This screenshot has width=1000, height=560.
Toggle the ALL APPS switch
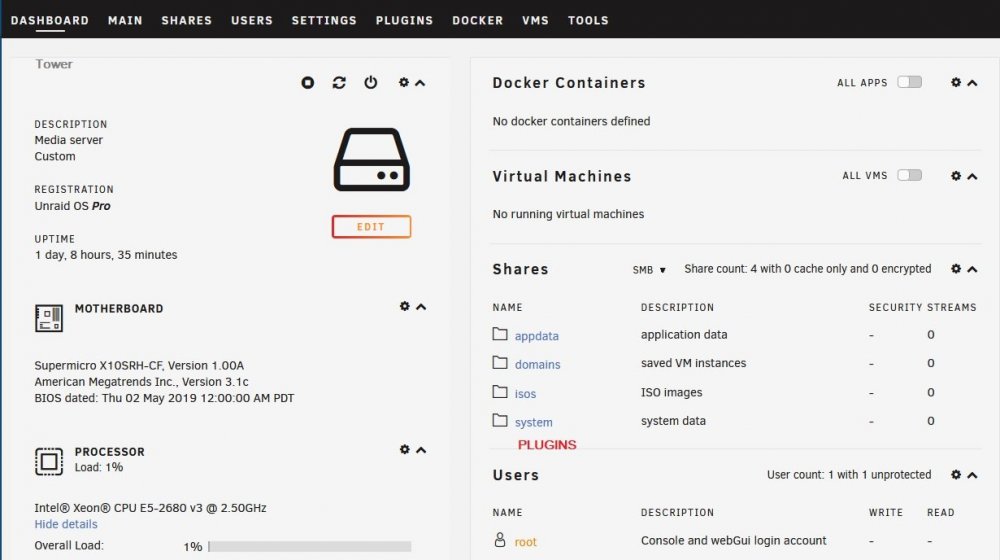[909, 82]
